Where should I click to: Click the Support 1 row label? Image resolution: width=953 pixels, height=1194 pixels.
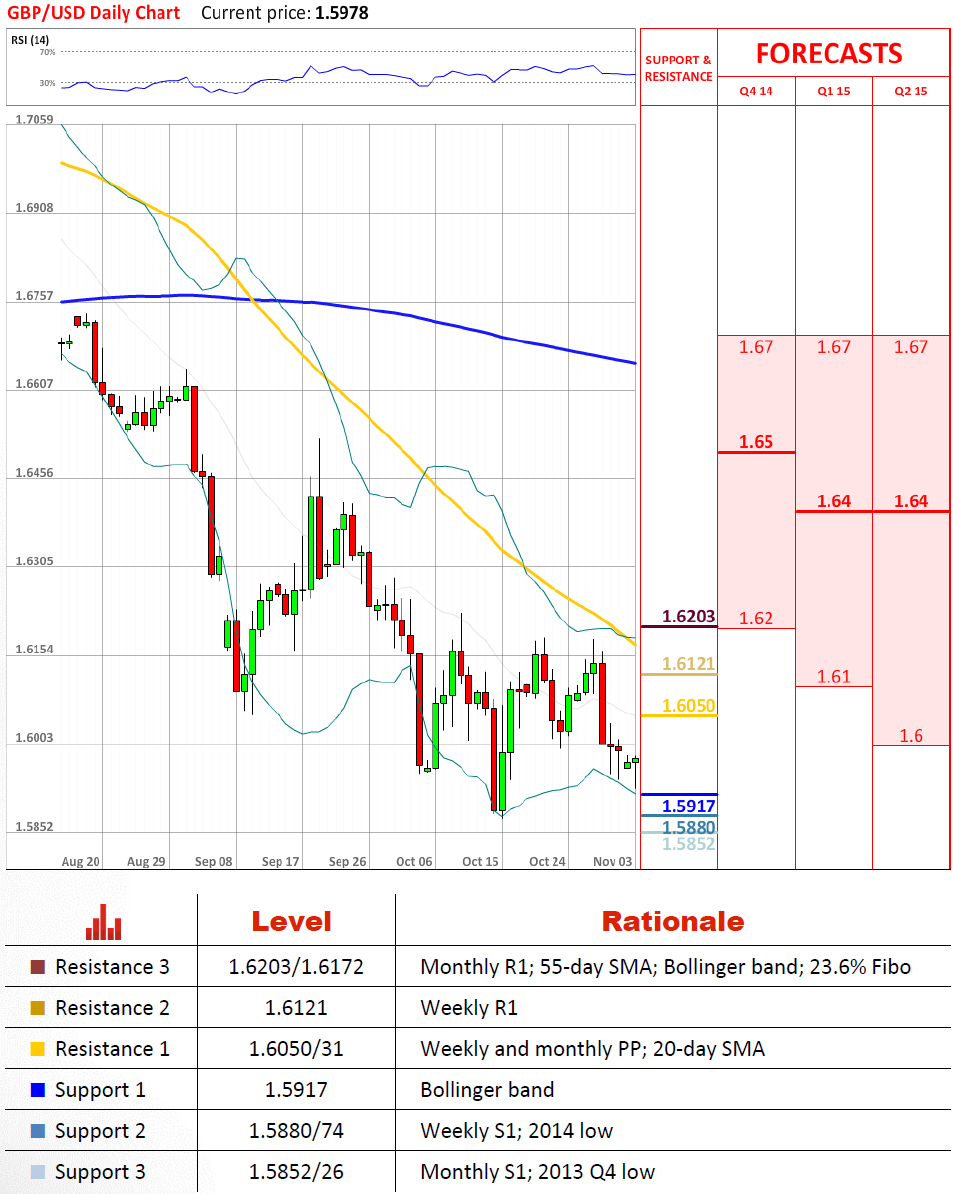(100, 1090)
